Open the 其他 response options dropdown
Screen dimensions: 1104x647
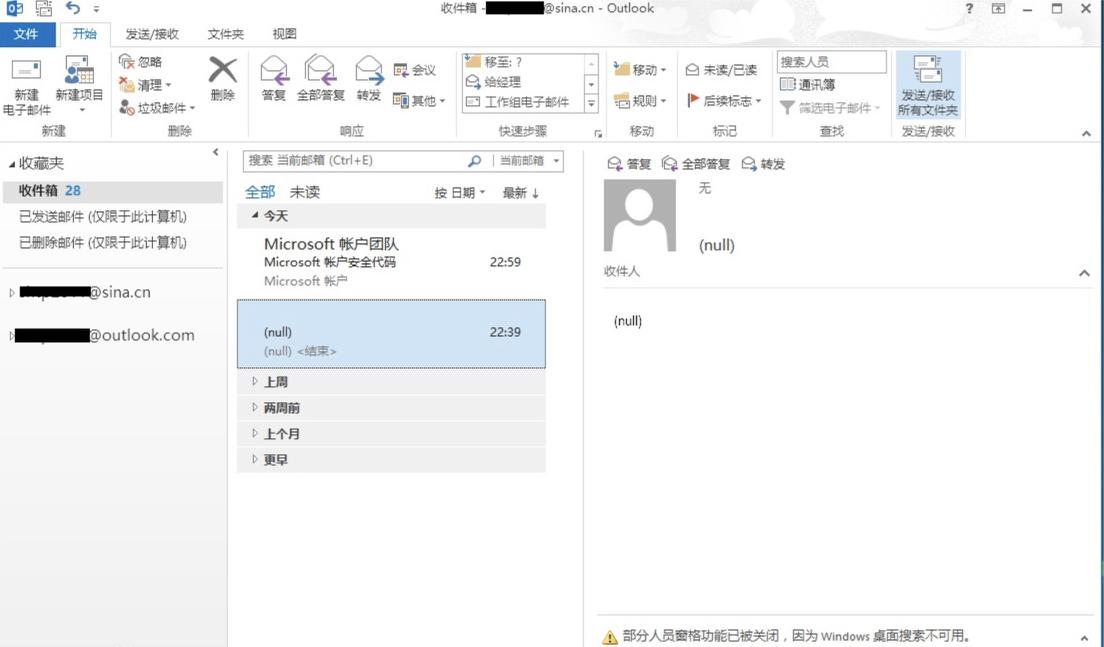click(419, 101)
